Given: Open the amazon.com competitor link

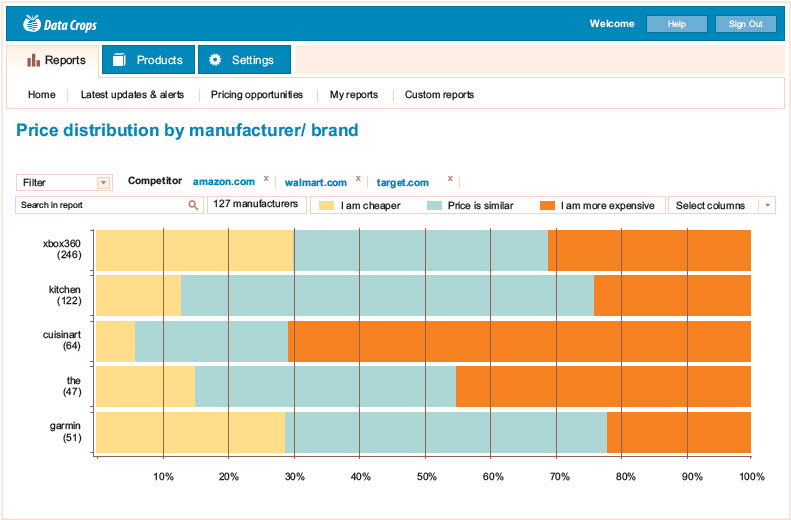Looking at the screenshot, I should [x=223, y=182].
